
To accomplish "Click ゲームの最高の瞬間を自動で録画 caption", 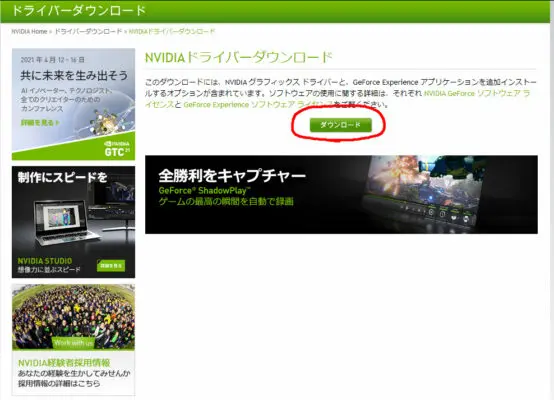I will [226, 201].
